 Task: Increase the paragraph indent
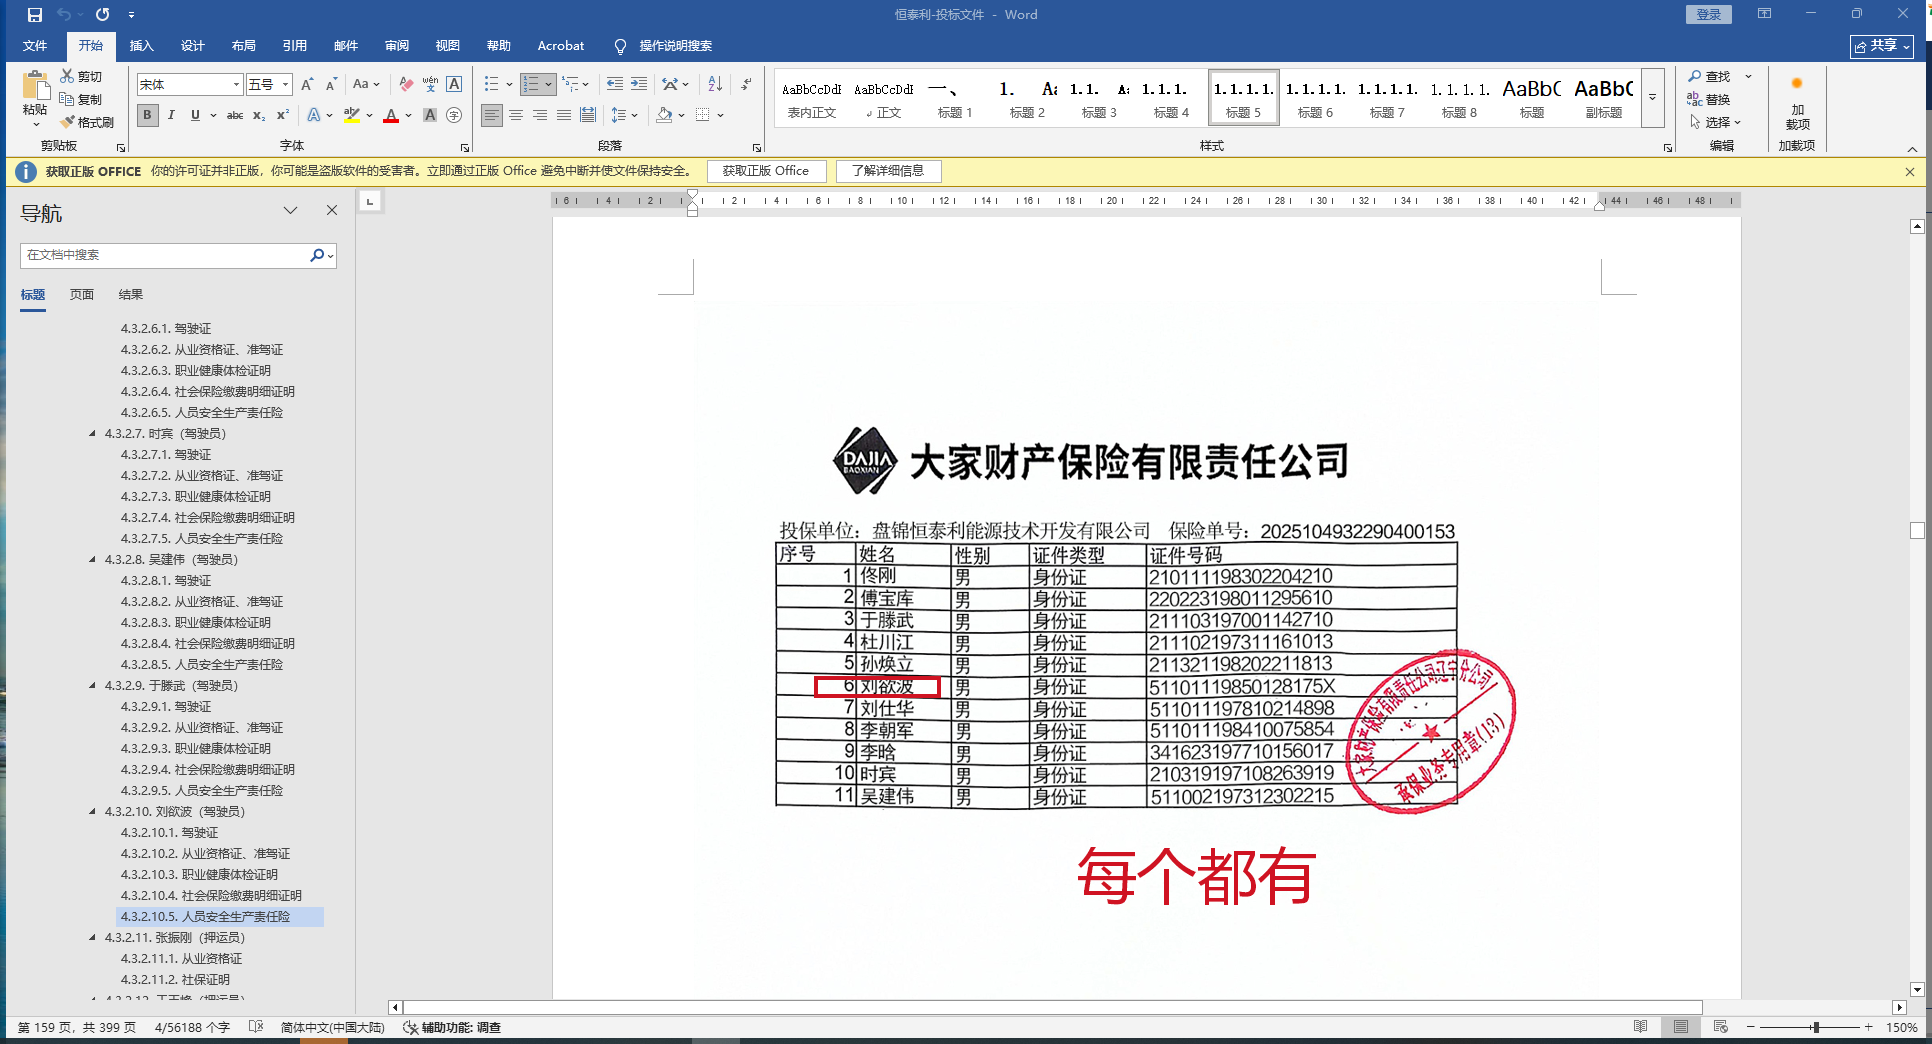pyautogui.click(x=639, y=85)
